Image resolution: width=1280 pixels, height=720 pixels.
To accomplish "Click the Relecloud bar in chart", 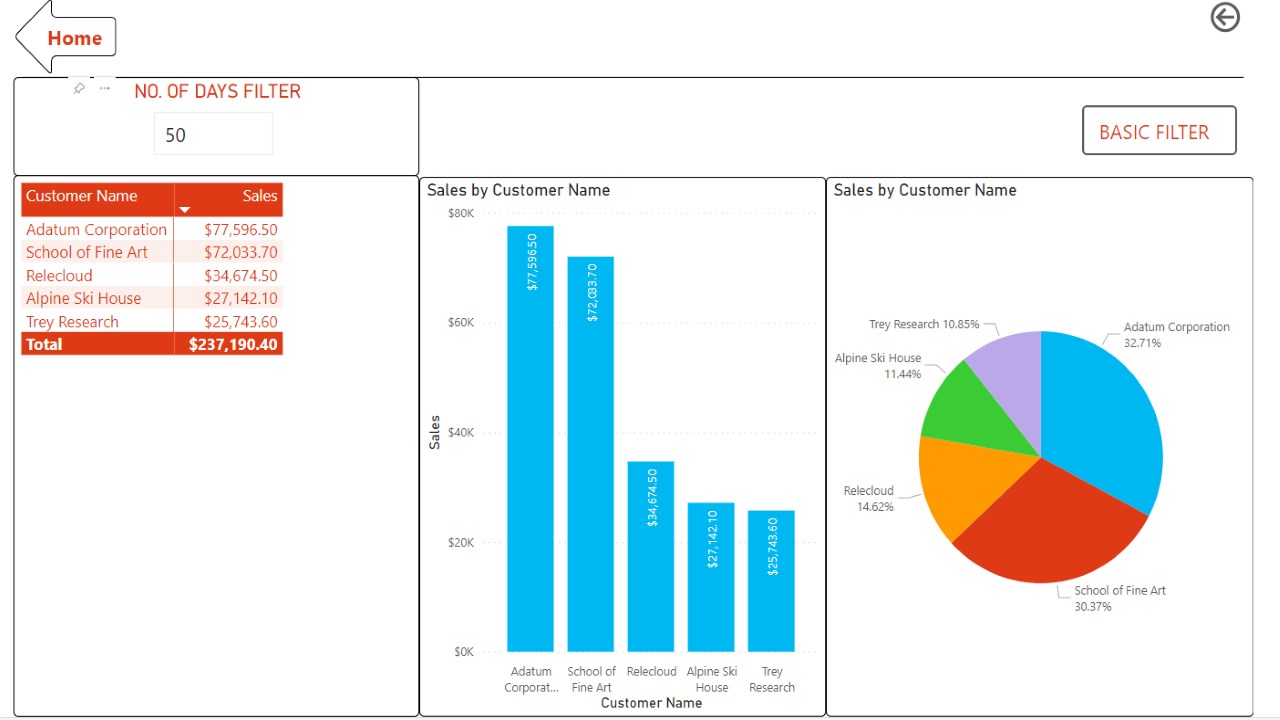I will tap(651, 557).
